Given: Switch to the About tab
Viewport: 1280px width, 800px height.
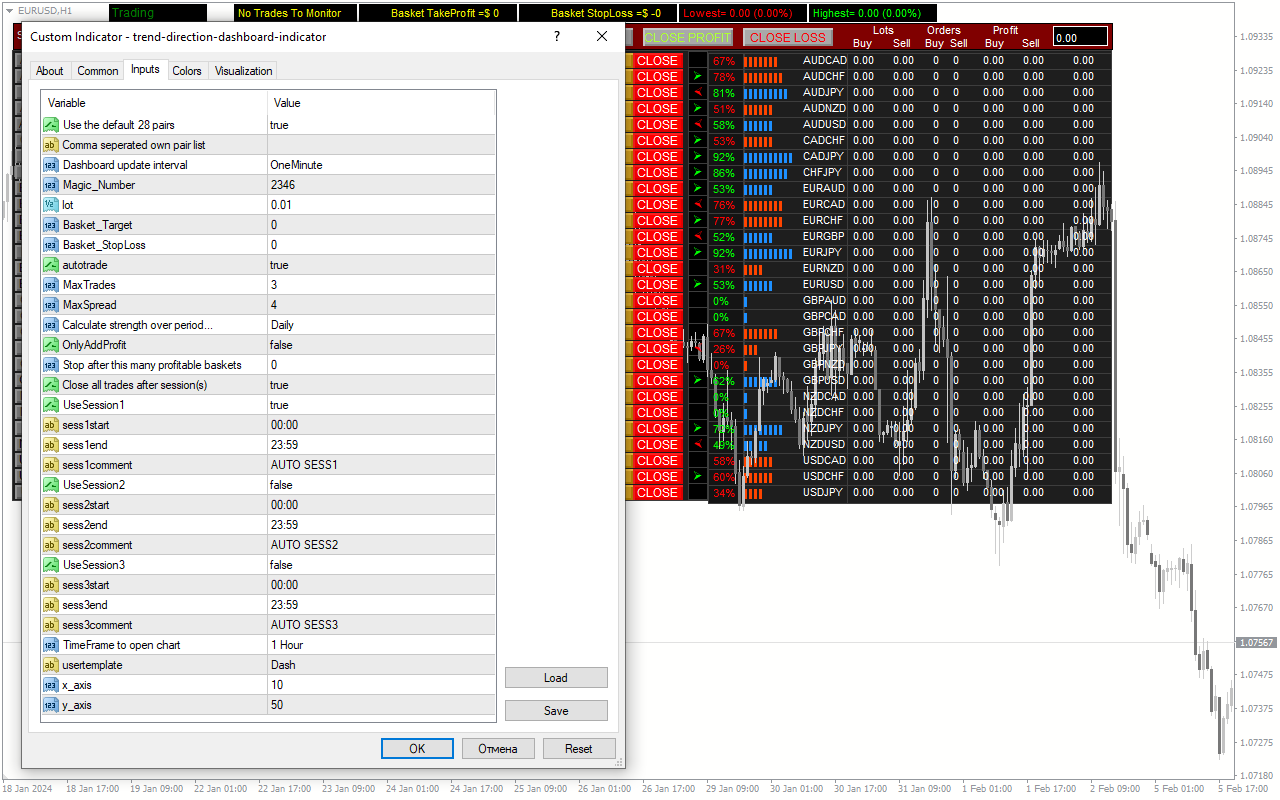Looking at the screenshot, I should click(x=50, y=71).
